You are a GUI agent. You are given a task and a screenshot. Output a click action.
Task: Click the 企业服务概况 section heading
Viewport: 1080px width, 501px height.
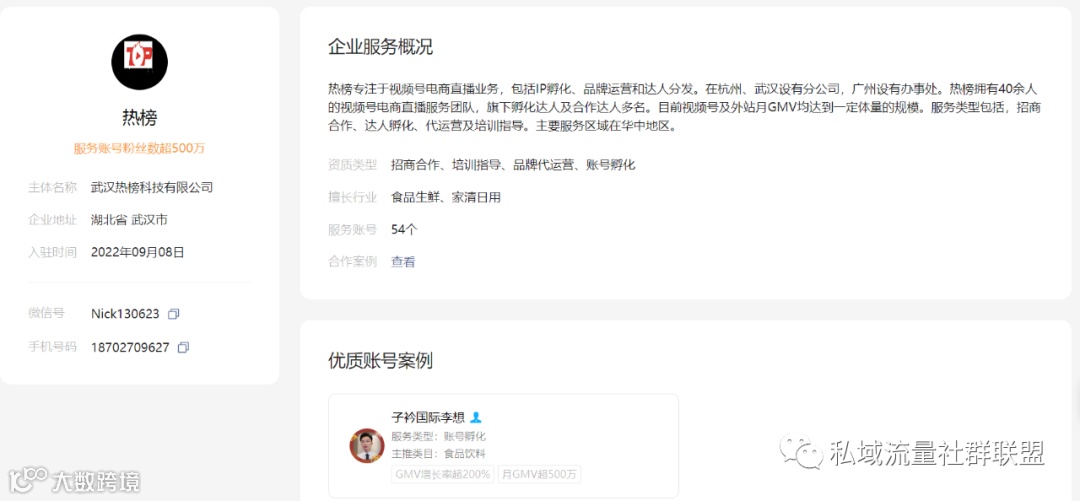click(x=380, y=48)
